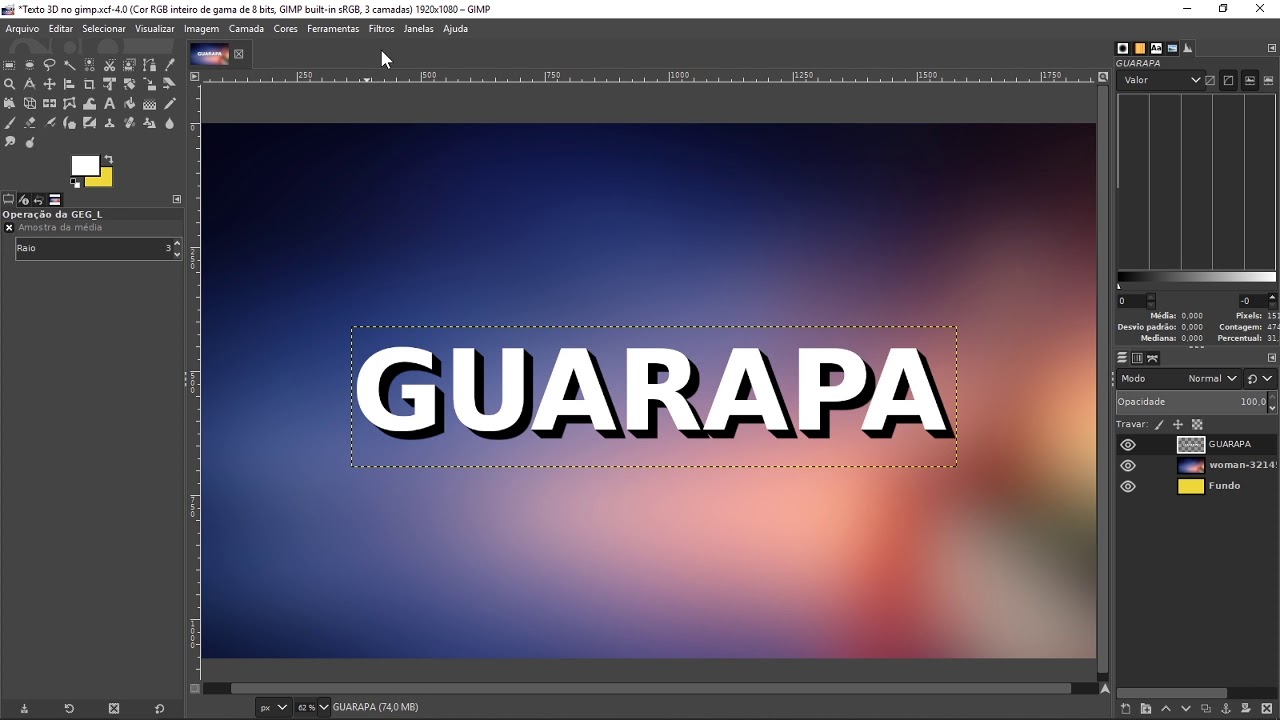Select the Smudge tool

point(9,142)
